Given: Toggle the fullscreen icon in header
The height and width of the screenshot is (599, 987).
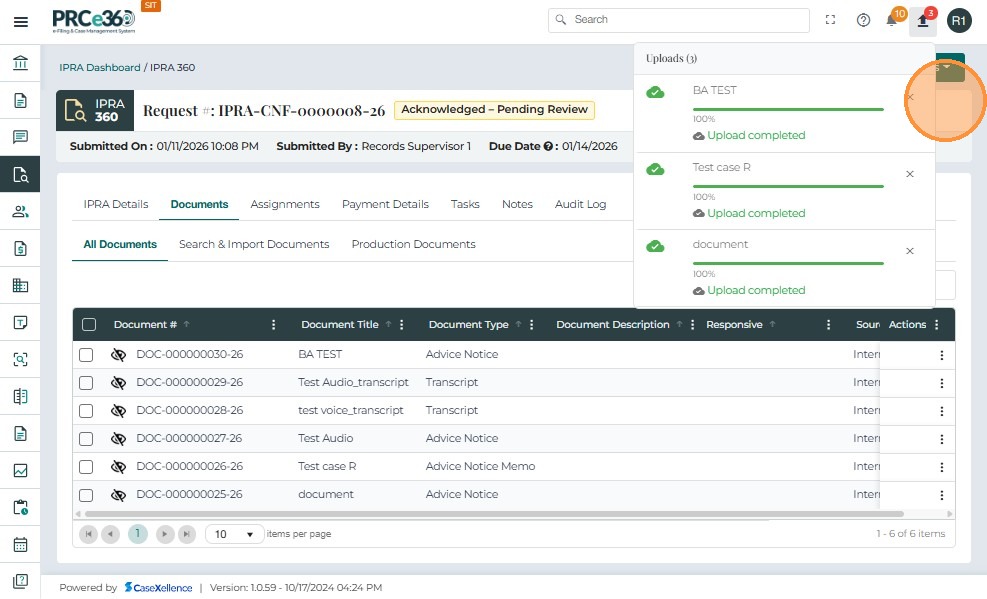Looking at the screenshot, I should (830, 21).
